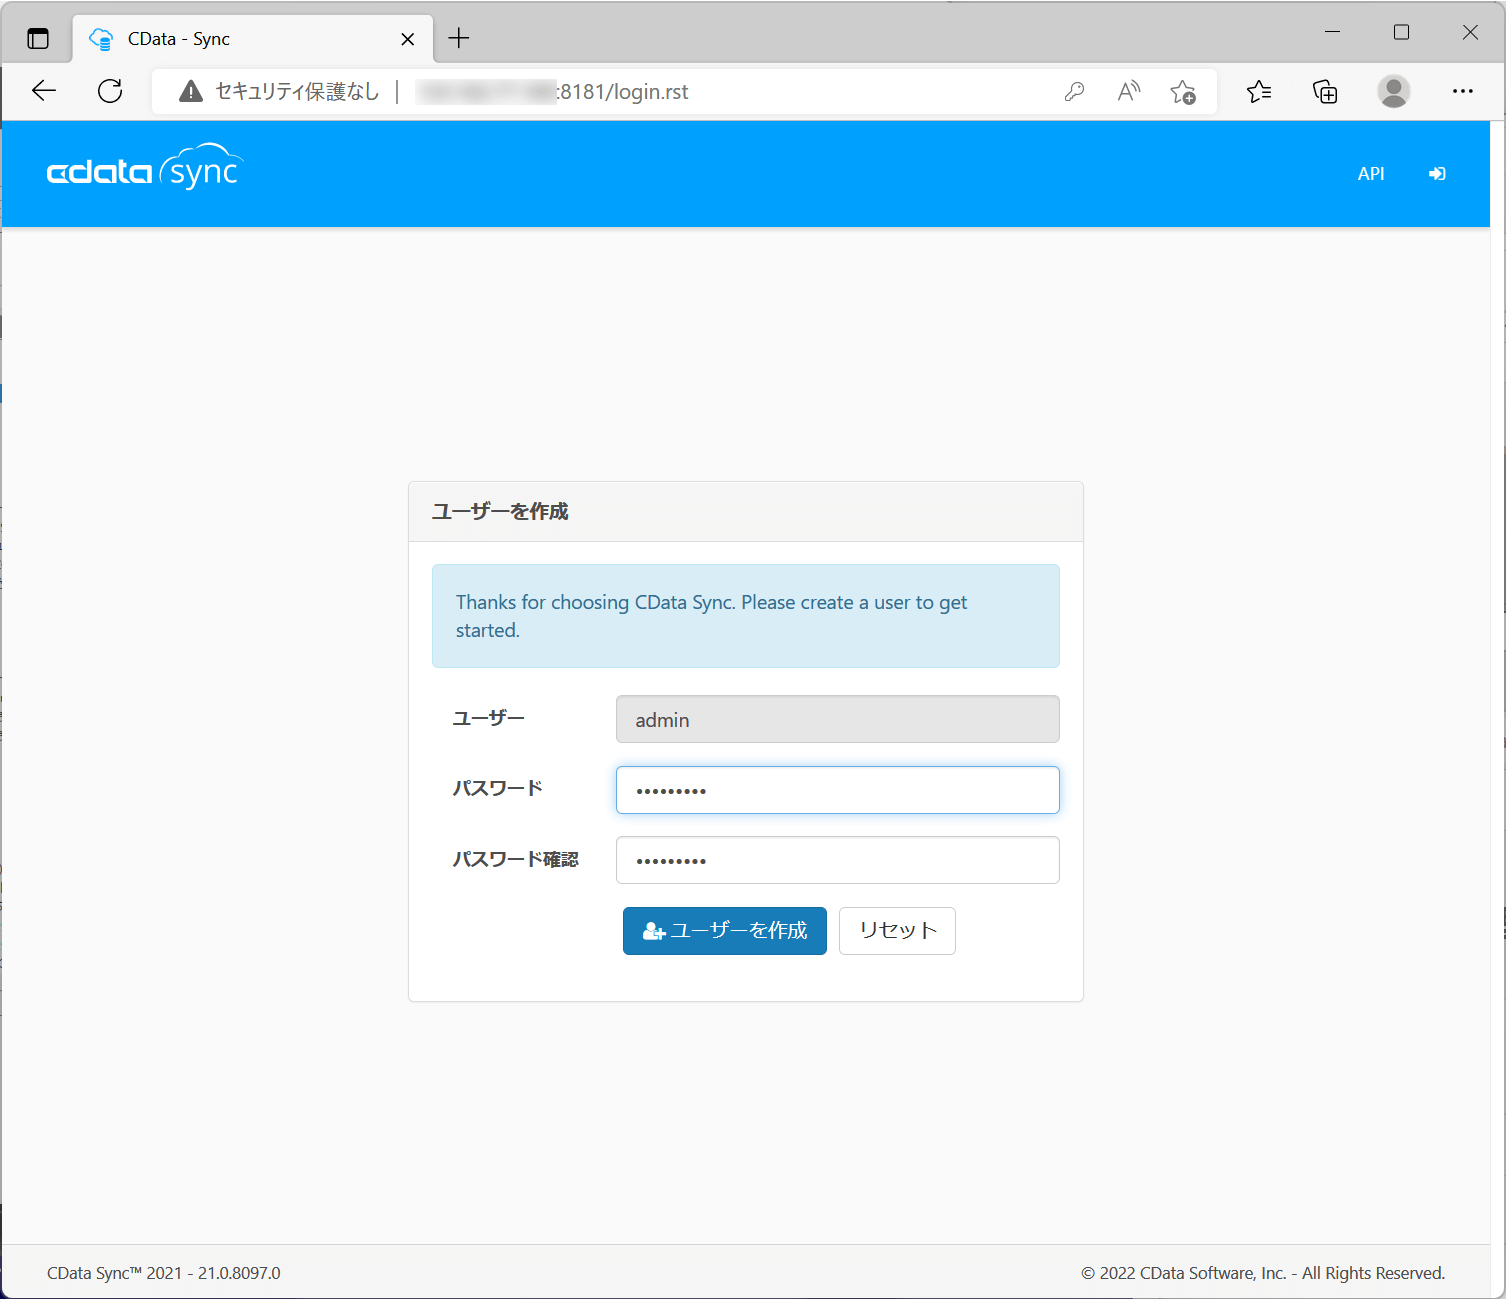The height and width of the screenshot is (1299, 1506).
Task: Activate the Read Aloud icon
Action: (1128, 92)
